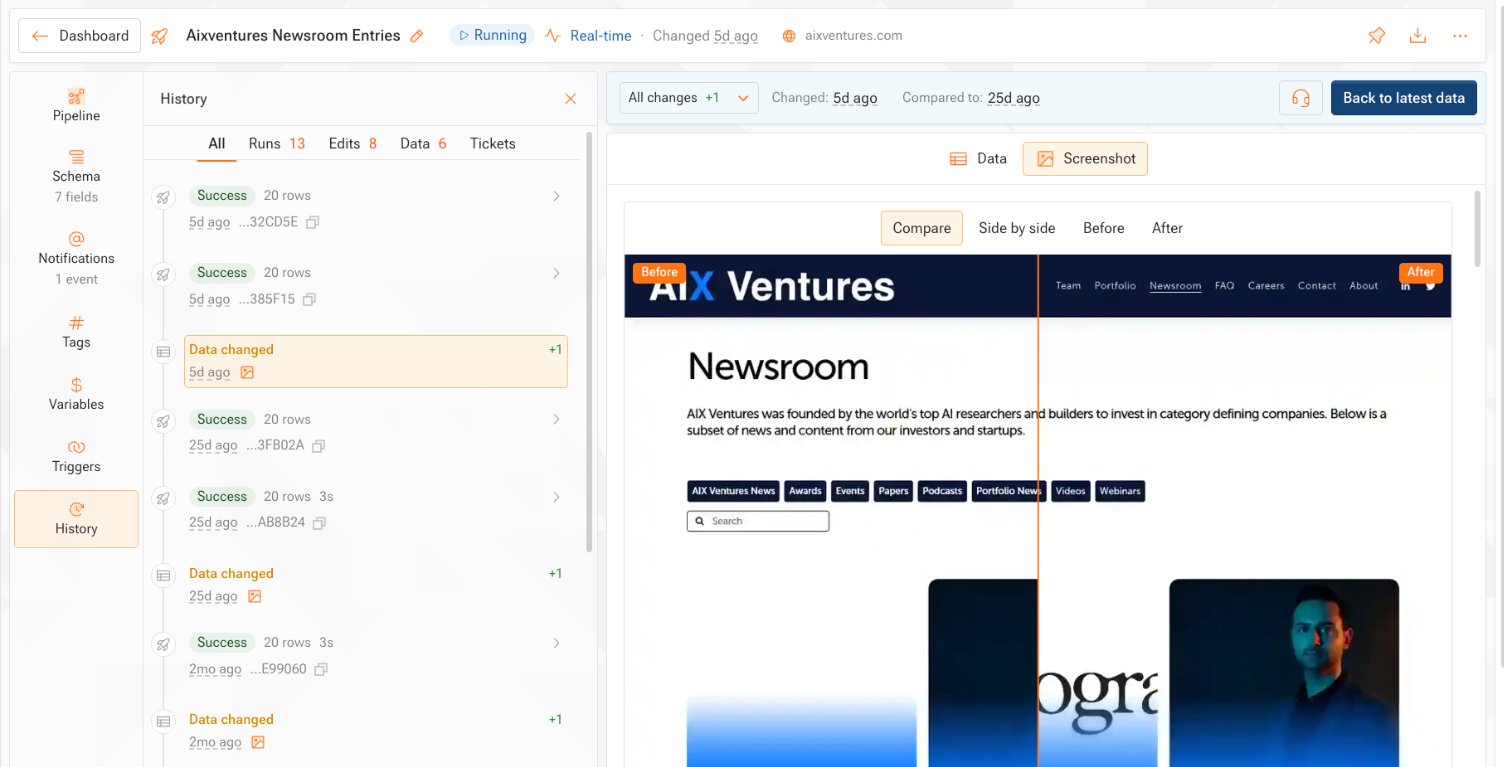Screen dimensions: 1504x767
Task: Switch to the Data history tab
Action: pos(423,143)
